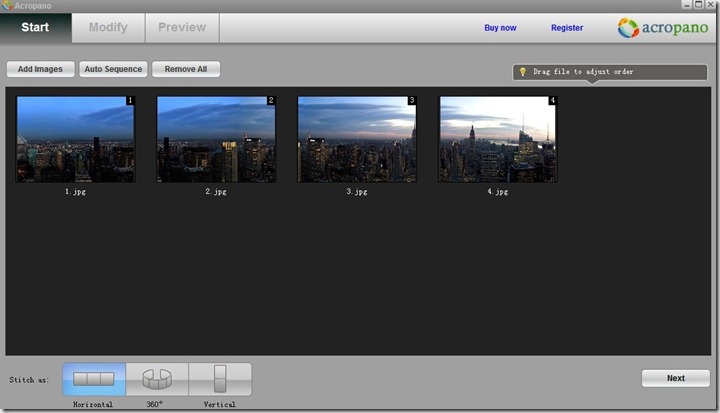Switch to the Start tab

[36, 28]
